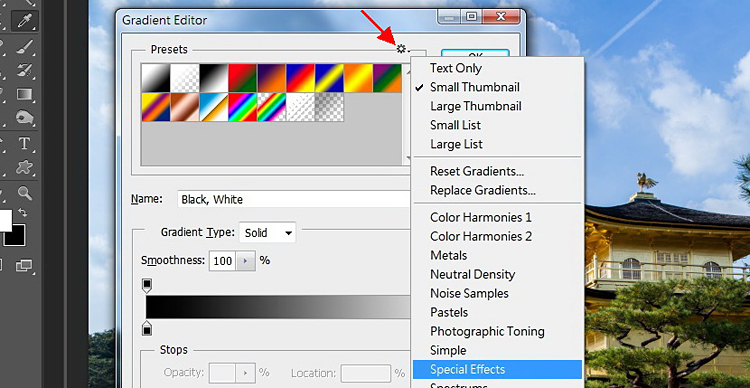
Task: Choose the Red, Green gradient preset
Action: [243, 78]
